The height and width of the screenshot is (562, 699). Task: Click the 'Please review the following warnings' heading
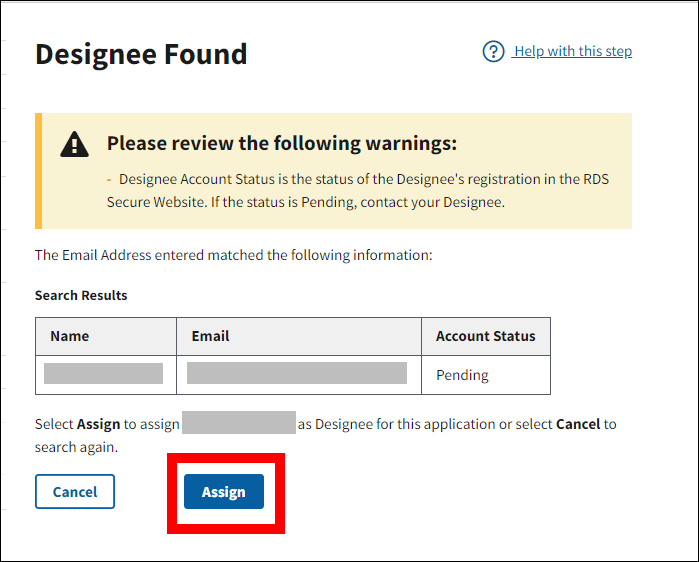[x=282, y=143]
